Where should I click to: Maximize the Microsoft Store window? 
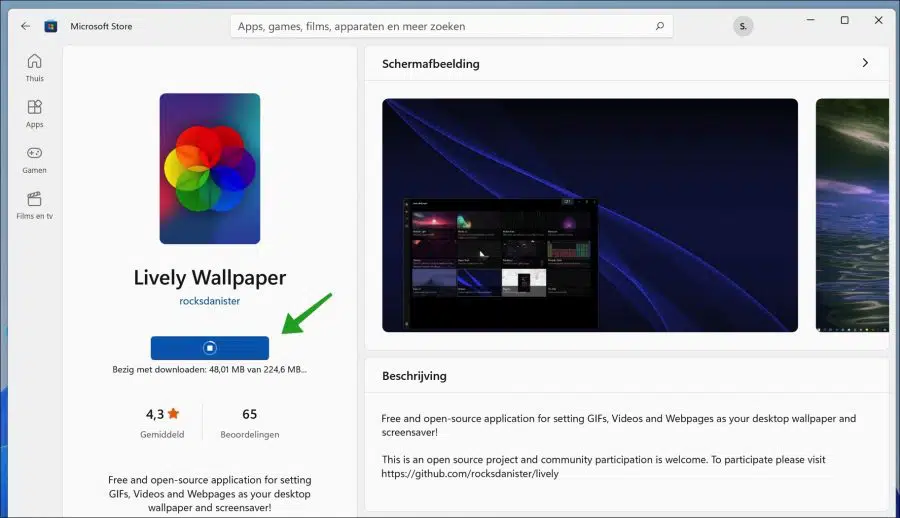844,20
